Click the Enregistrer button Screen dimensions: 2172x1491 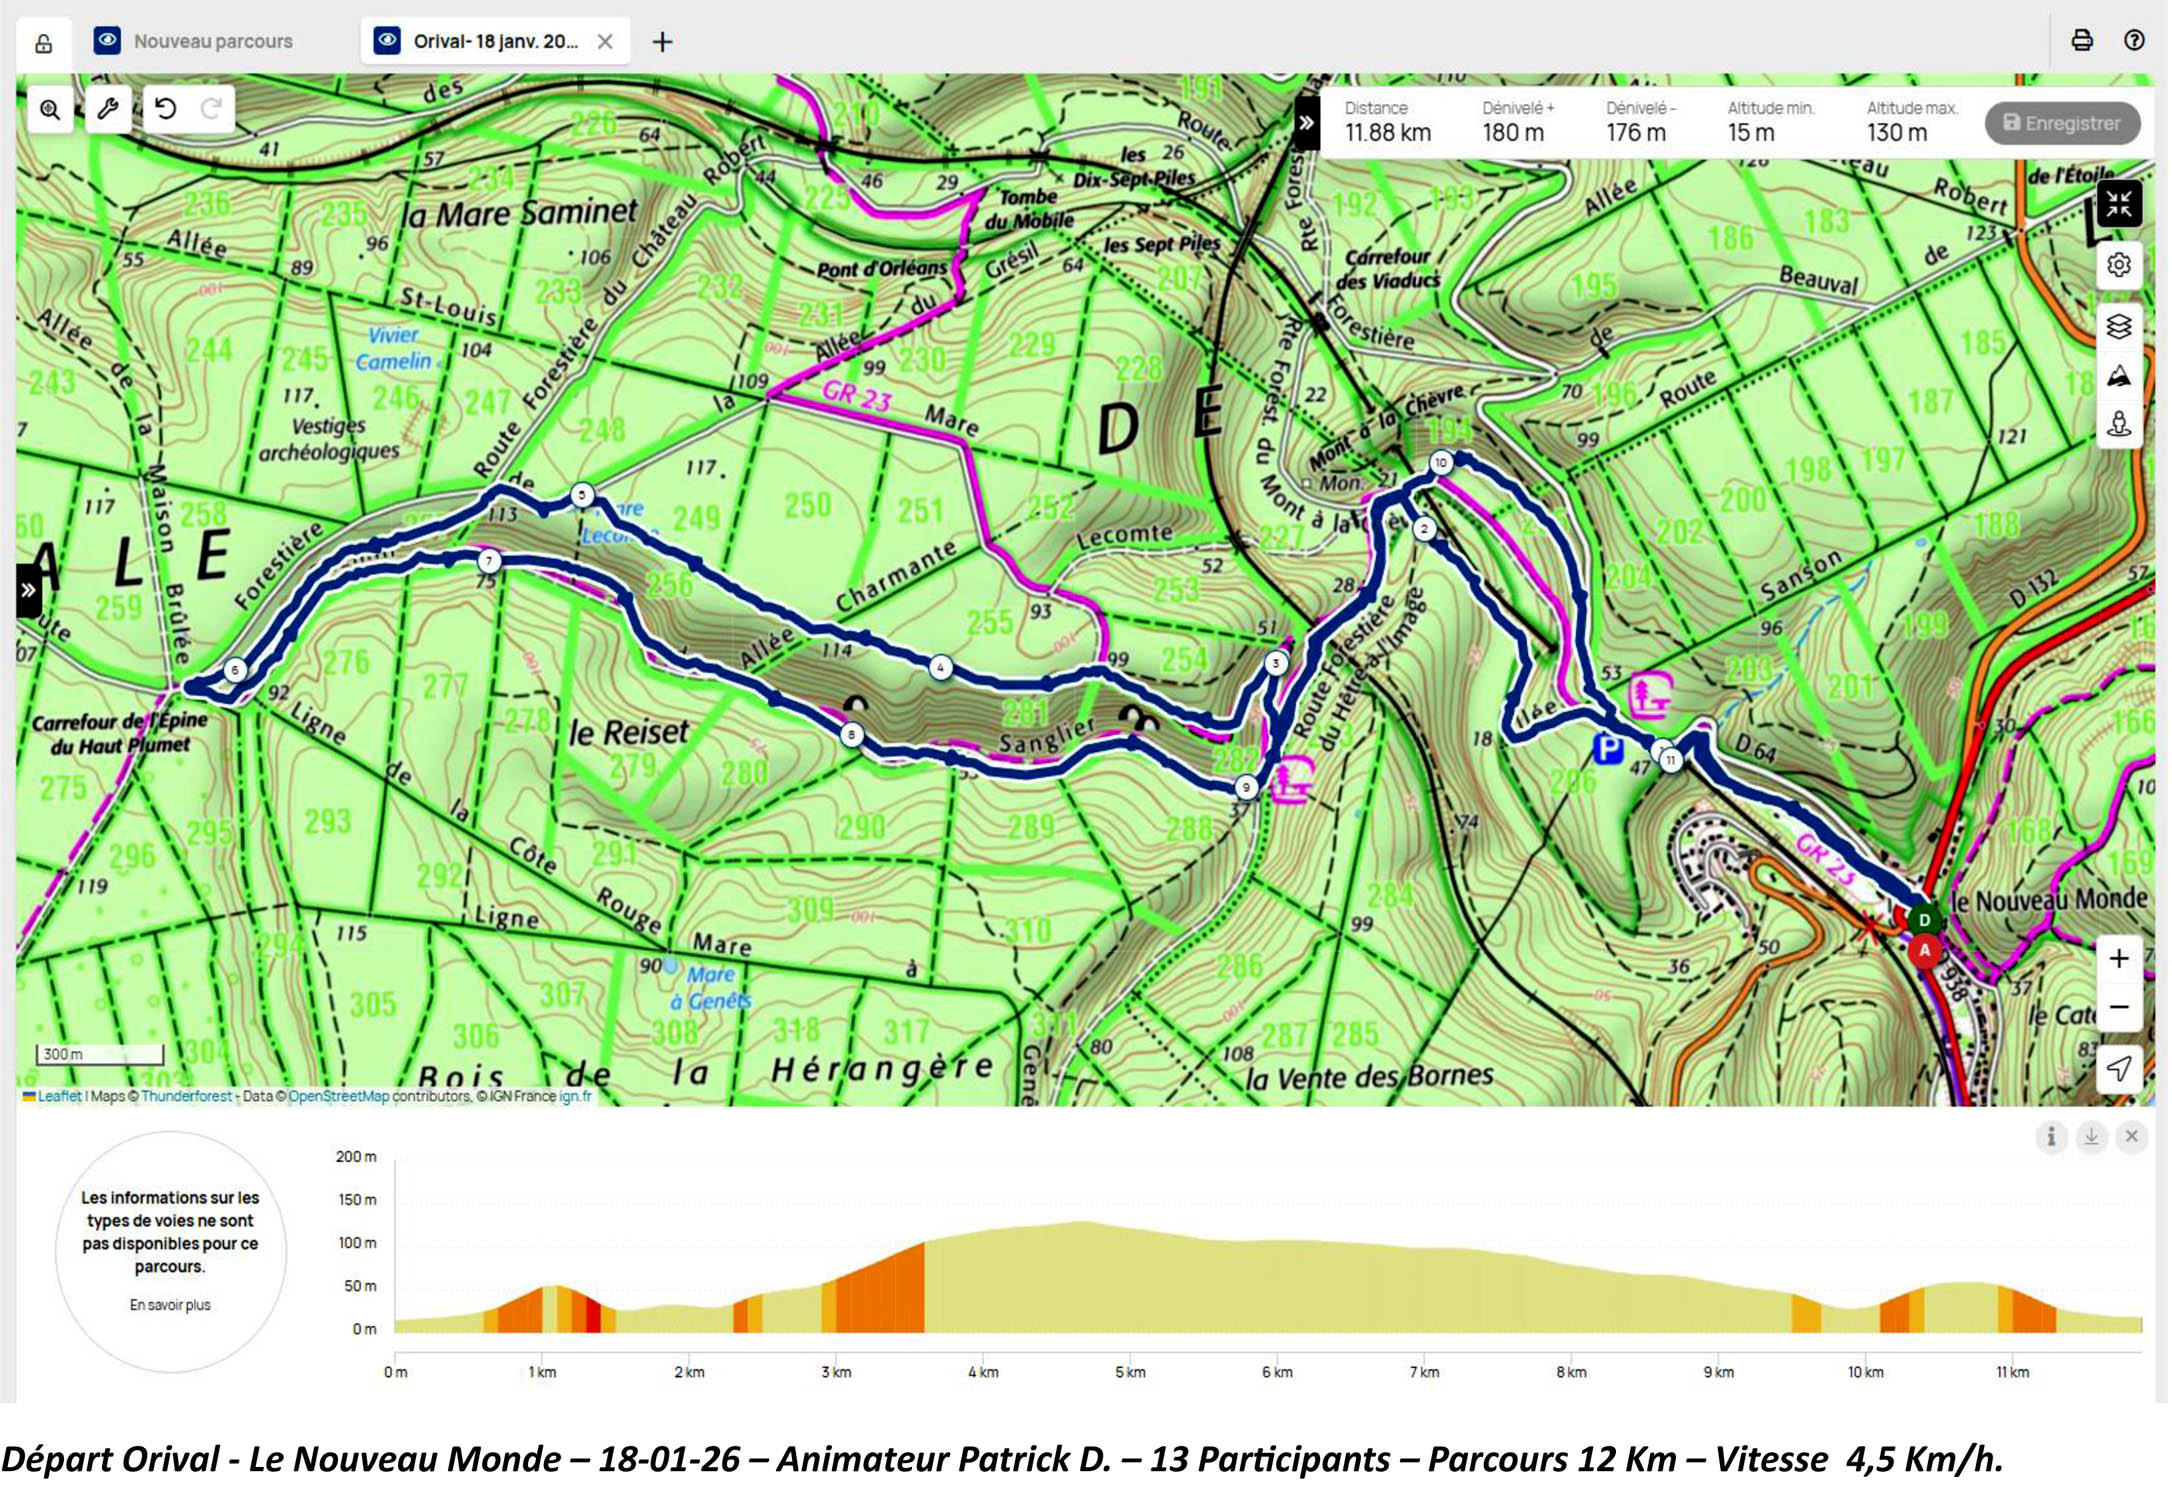click(2062, 124)
